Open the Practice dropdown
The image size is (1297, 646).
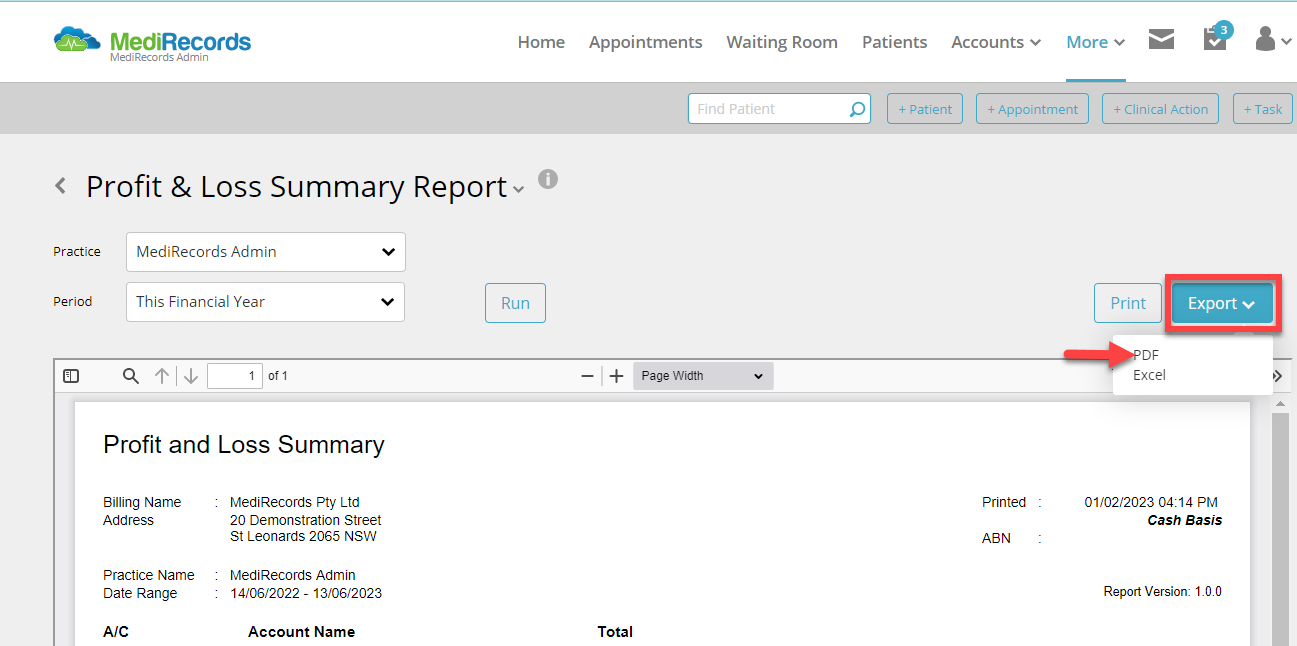pos(266,252)
